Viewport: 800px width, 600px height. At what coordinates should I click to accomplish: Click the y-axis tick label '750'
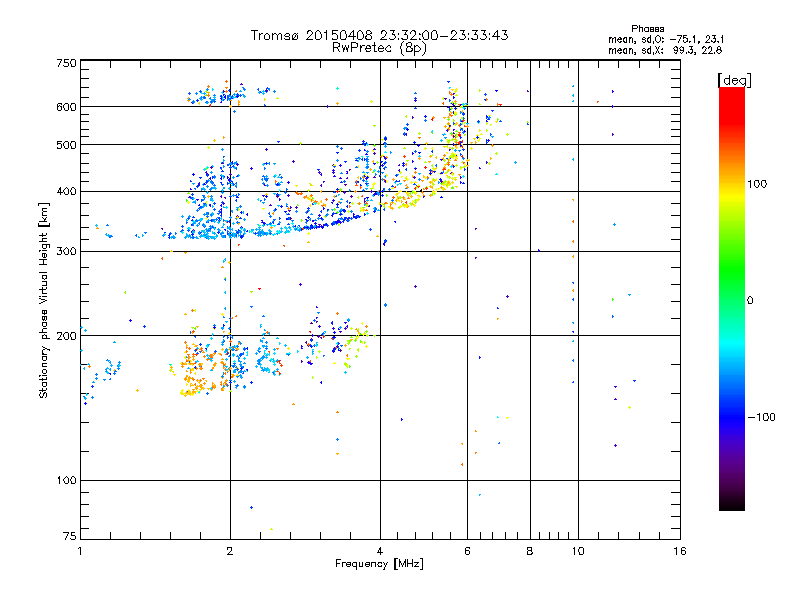click(66, 63)
